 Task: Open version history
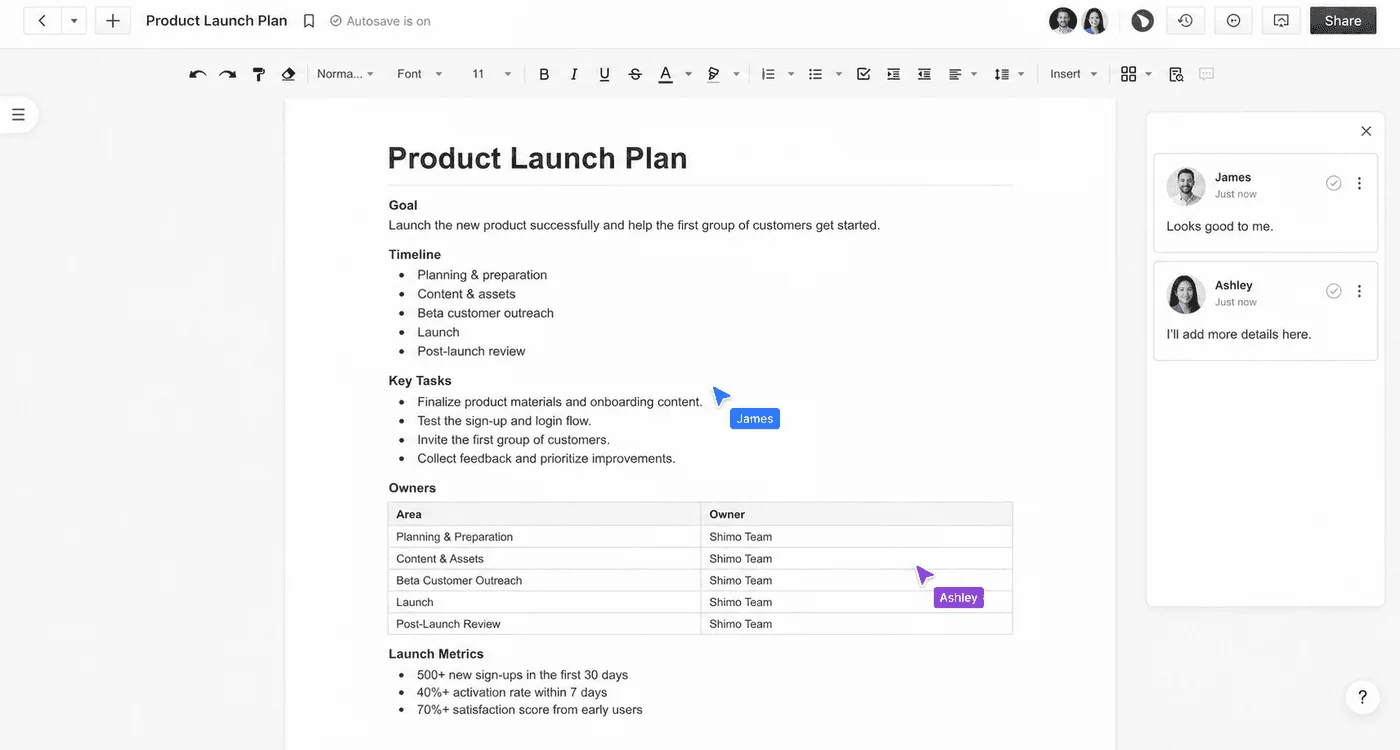coord(1186,21)
